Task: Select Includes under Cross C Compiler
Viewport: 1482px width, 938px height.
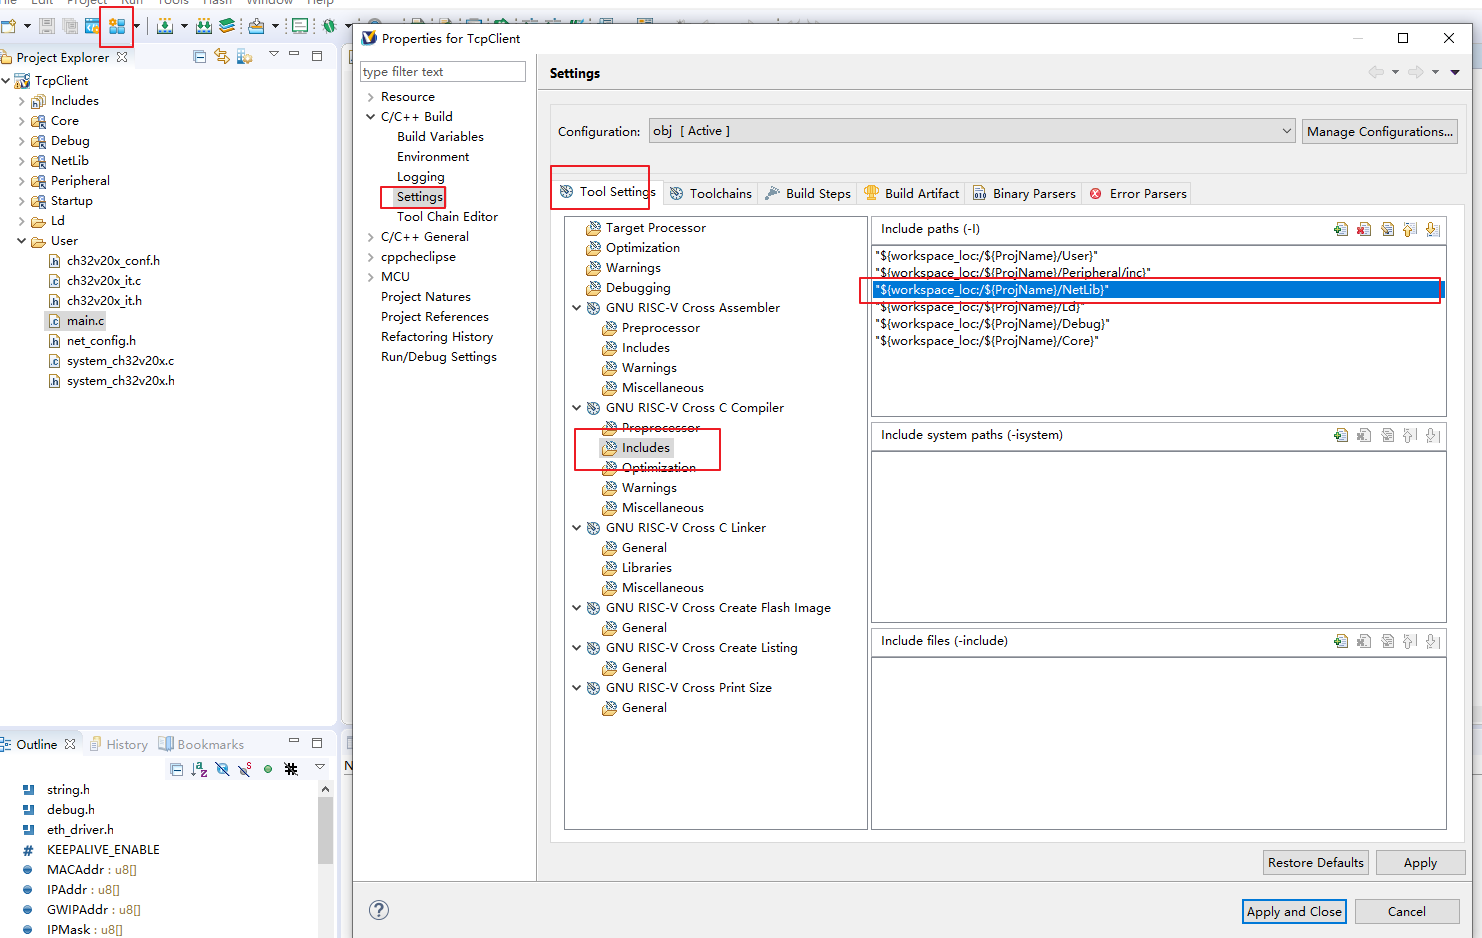Action: 645,448
